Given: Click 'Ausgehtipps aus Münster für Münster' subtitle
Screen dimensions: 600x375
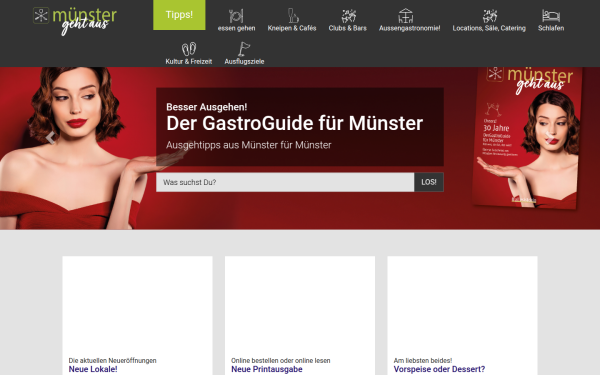Looking at the screenshot, I should pos(249,145).
